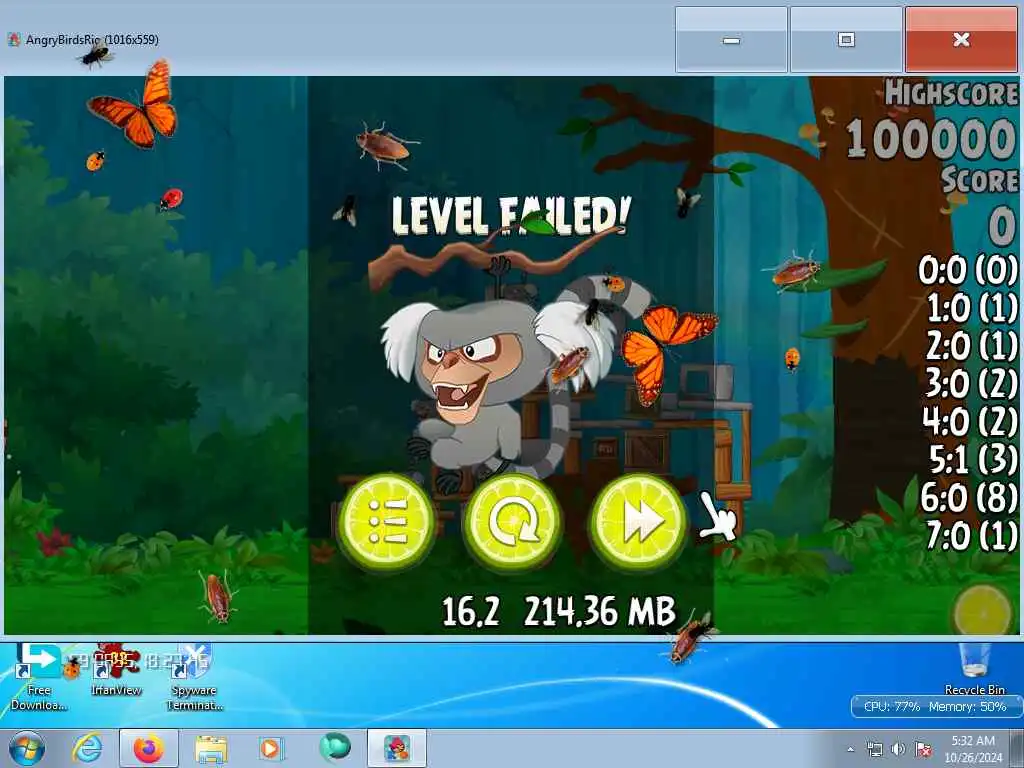
Task: Restart the level with the replay lime button
Action: tap(513, 522)
